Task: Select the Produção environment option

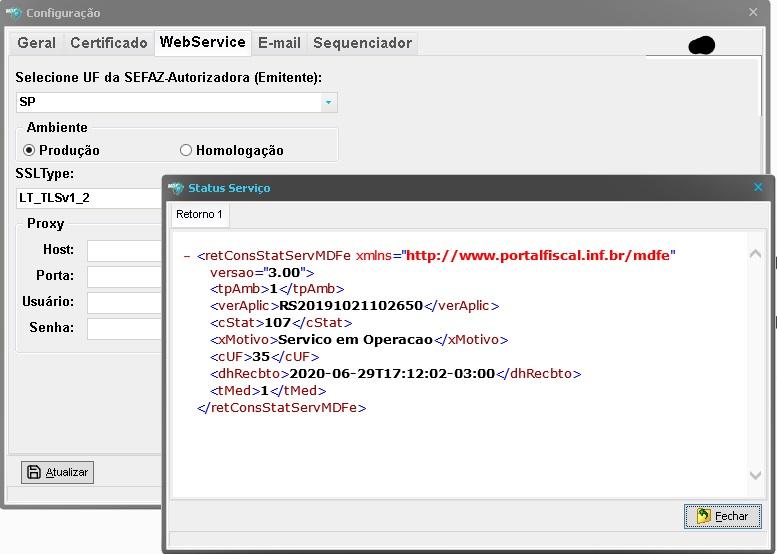Action: (61, 150)
